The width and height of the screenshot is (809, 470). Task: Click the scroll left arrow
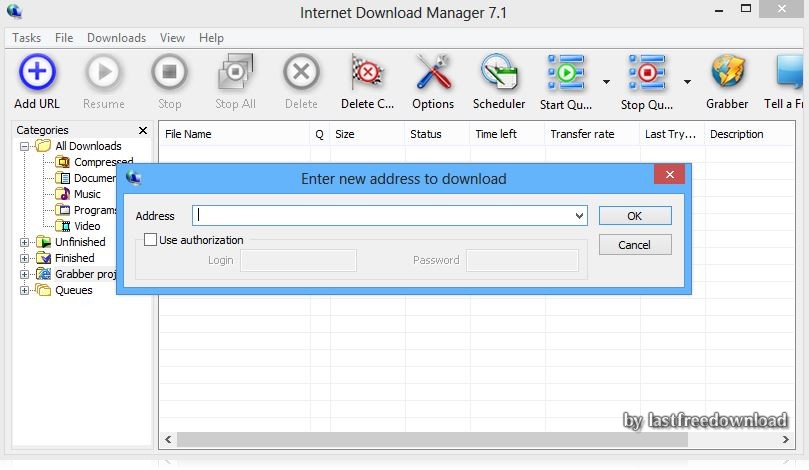168,440
